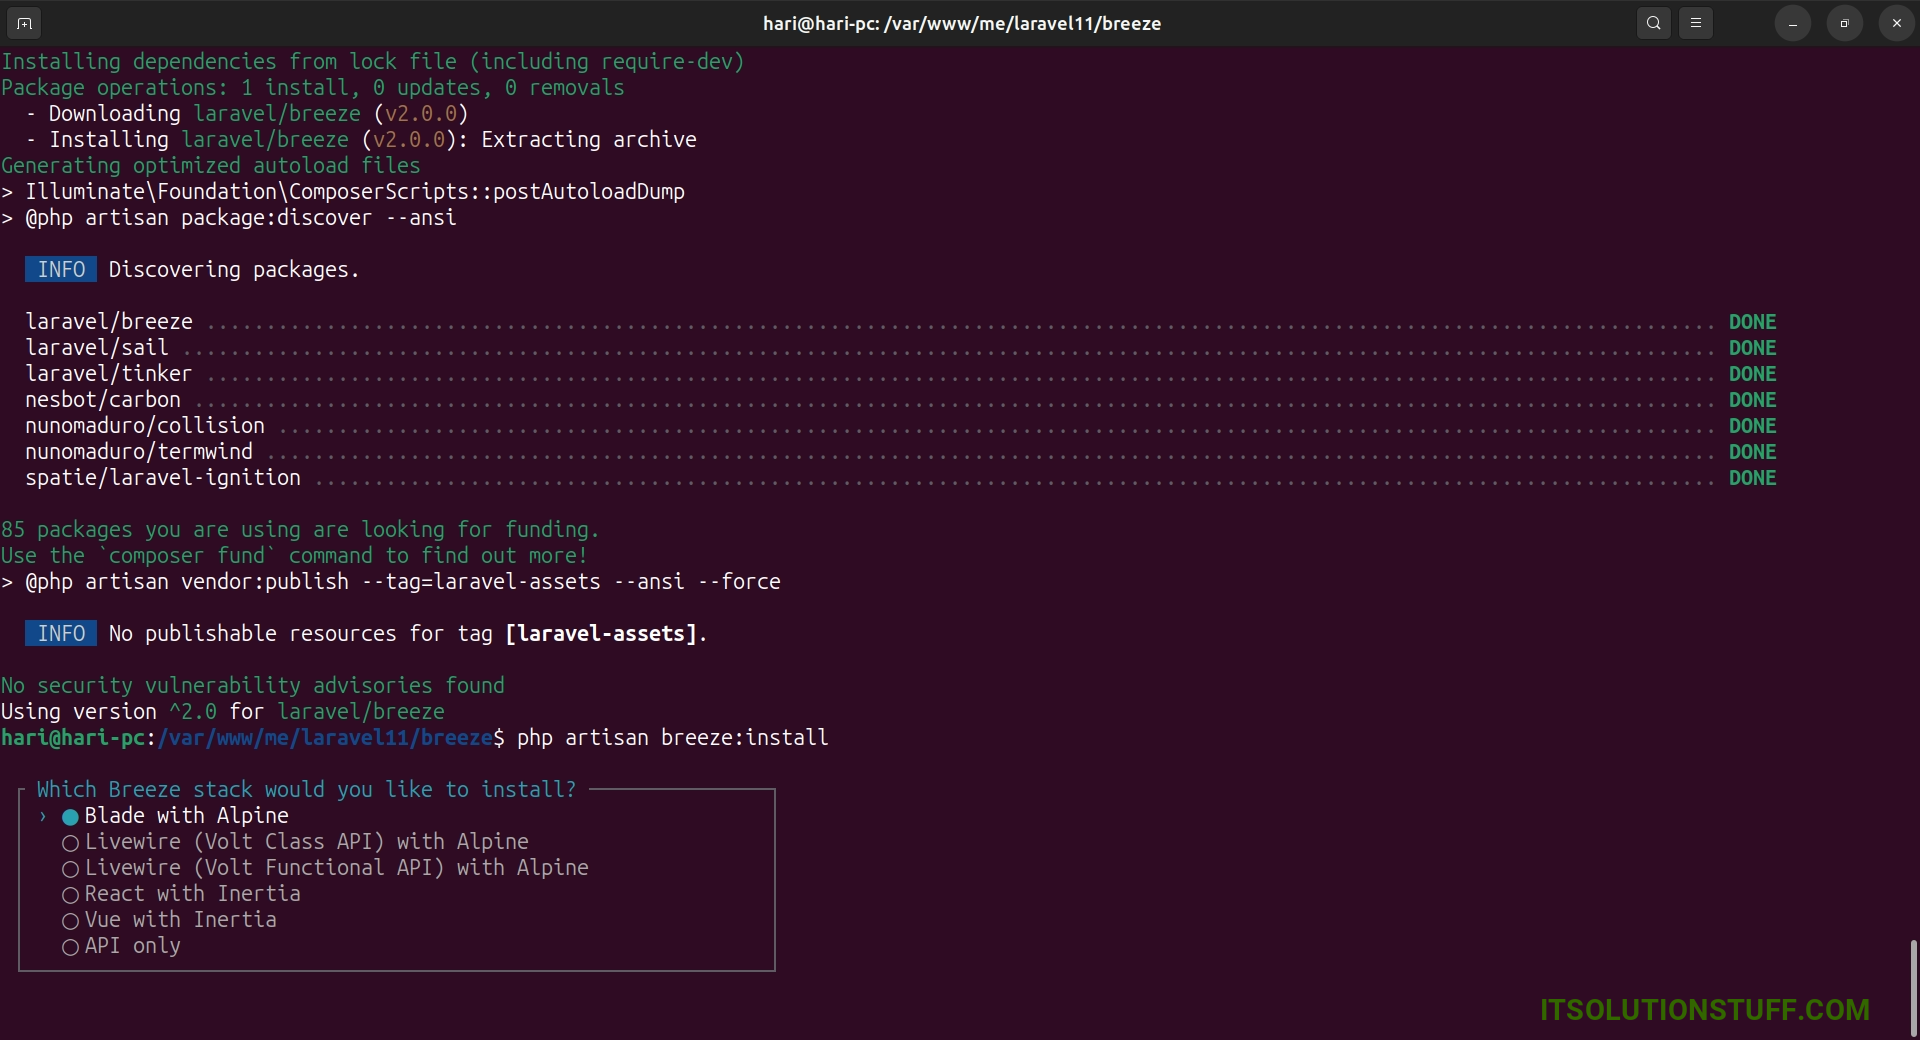
Task: Close the terminal window
Action: pos(1897,23)
